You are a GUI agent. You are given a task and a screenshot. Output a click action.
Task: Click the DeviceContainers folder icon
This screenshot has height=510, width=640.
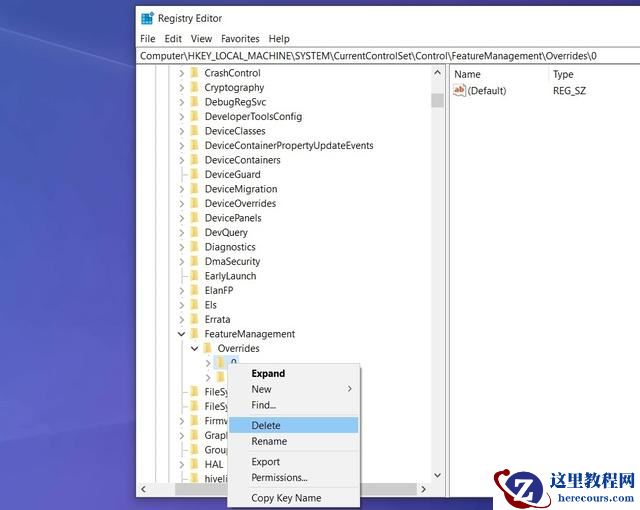(195, 160)
